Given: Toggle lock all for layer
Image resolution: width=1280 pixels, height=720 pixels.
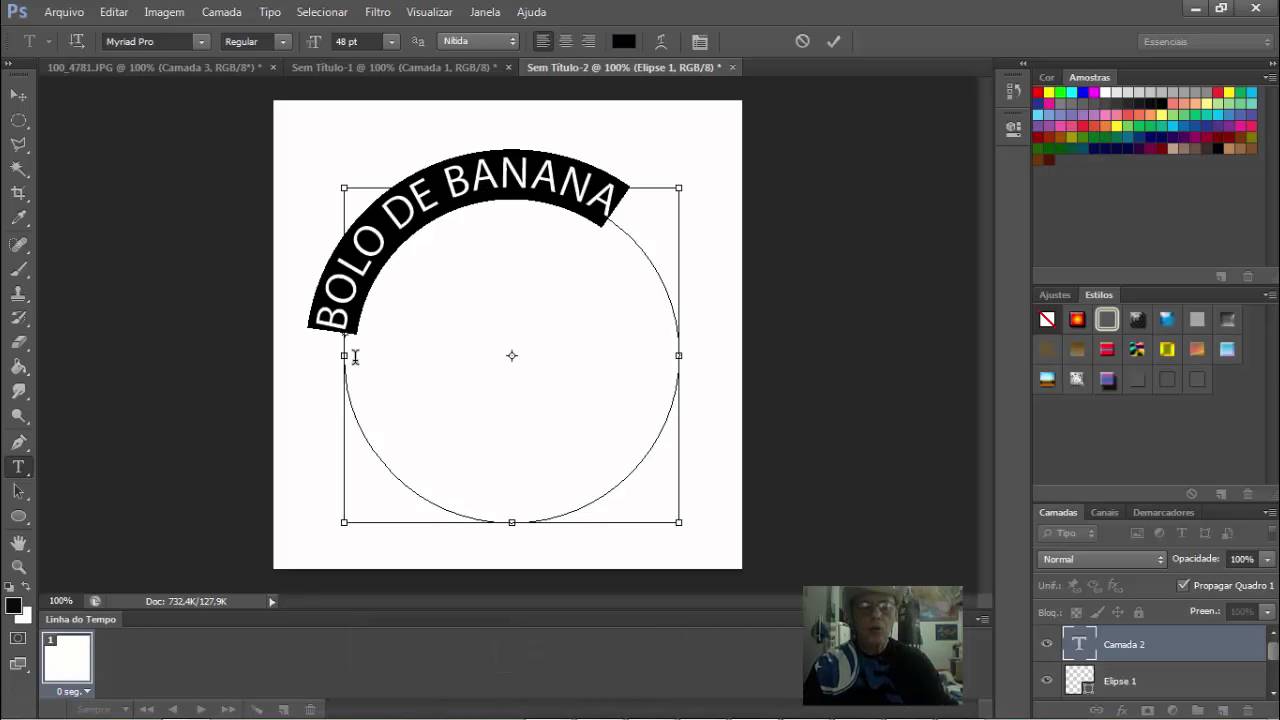Looking at the screenshot, I should (1138, 612).
